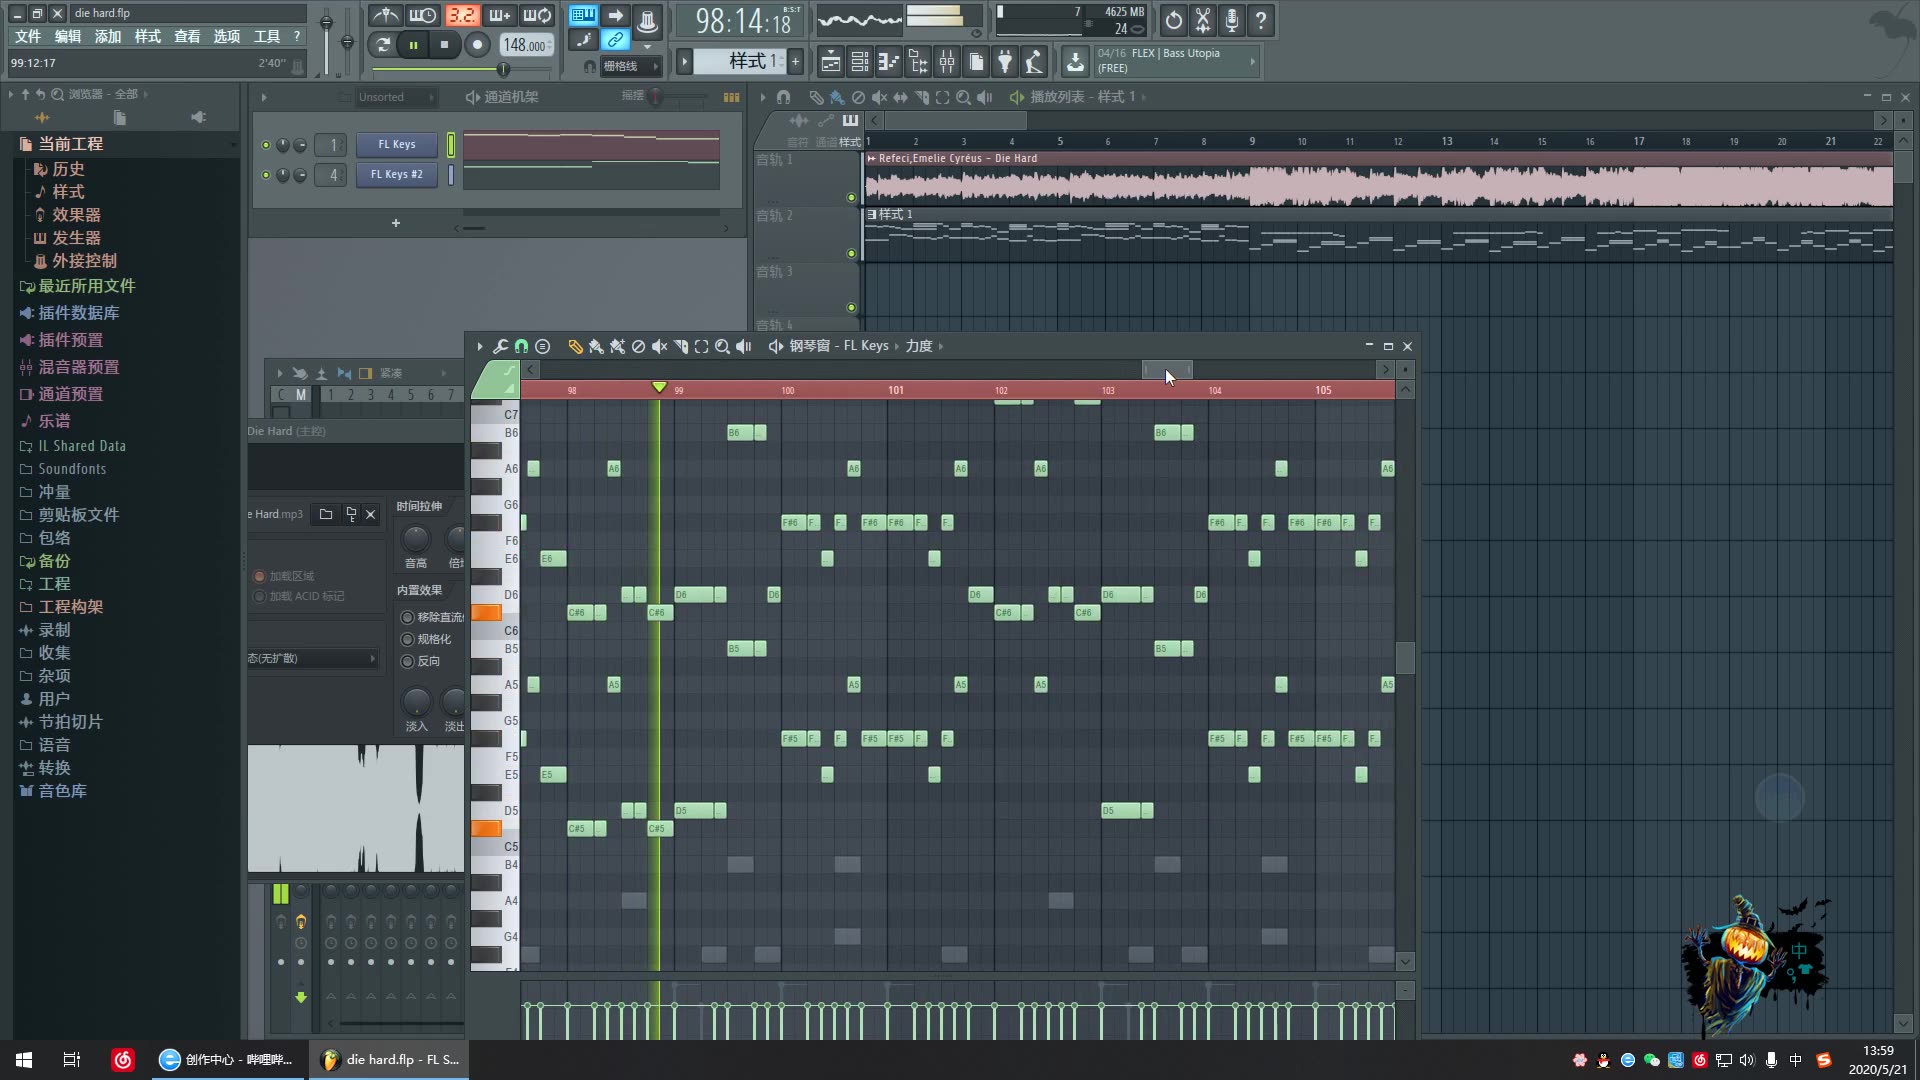This screenshot has width=1920, height=1080.
Task: Open the 查看 menu
Action: pyautogui.click(x=187, y=36)
